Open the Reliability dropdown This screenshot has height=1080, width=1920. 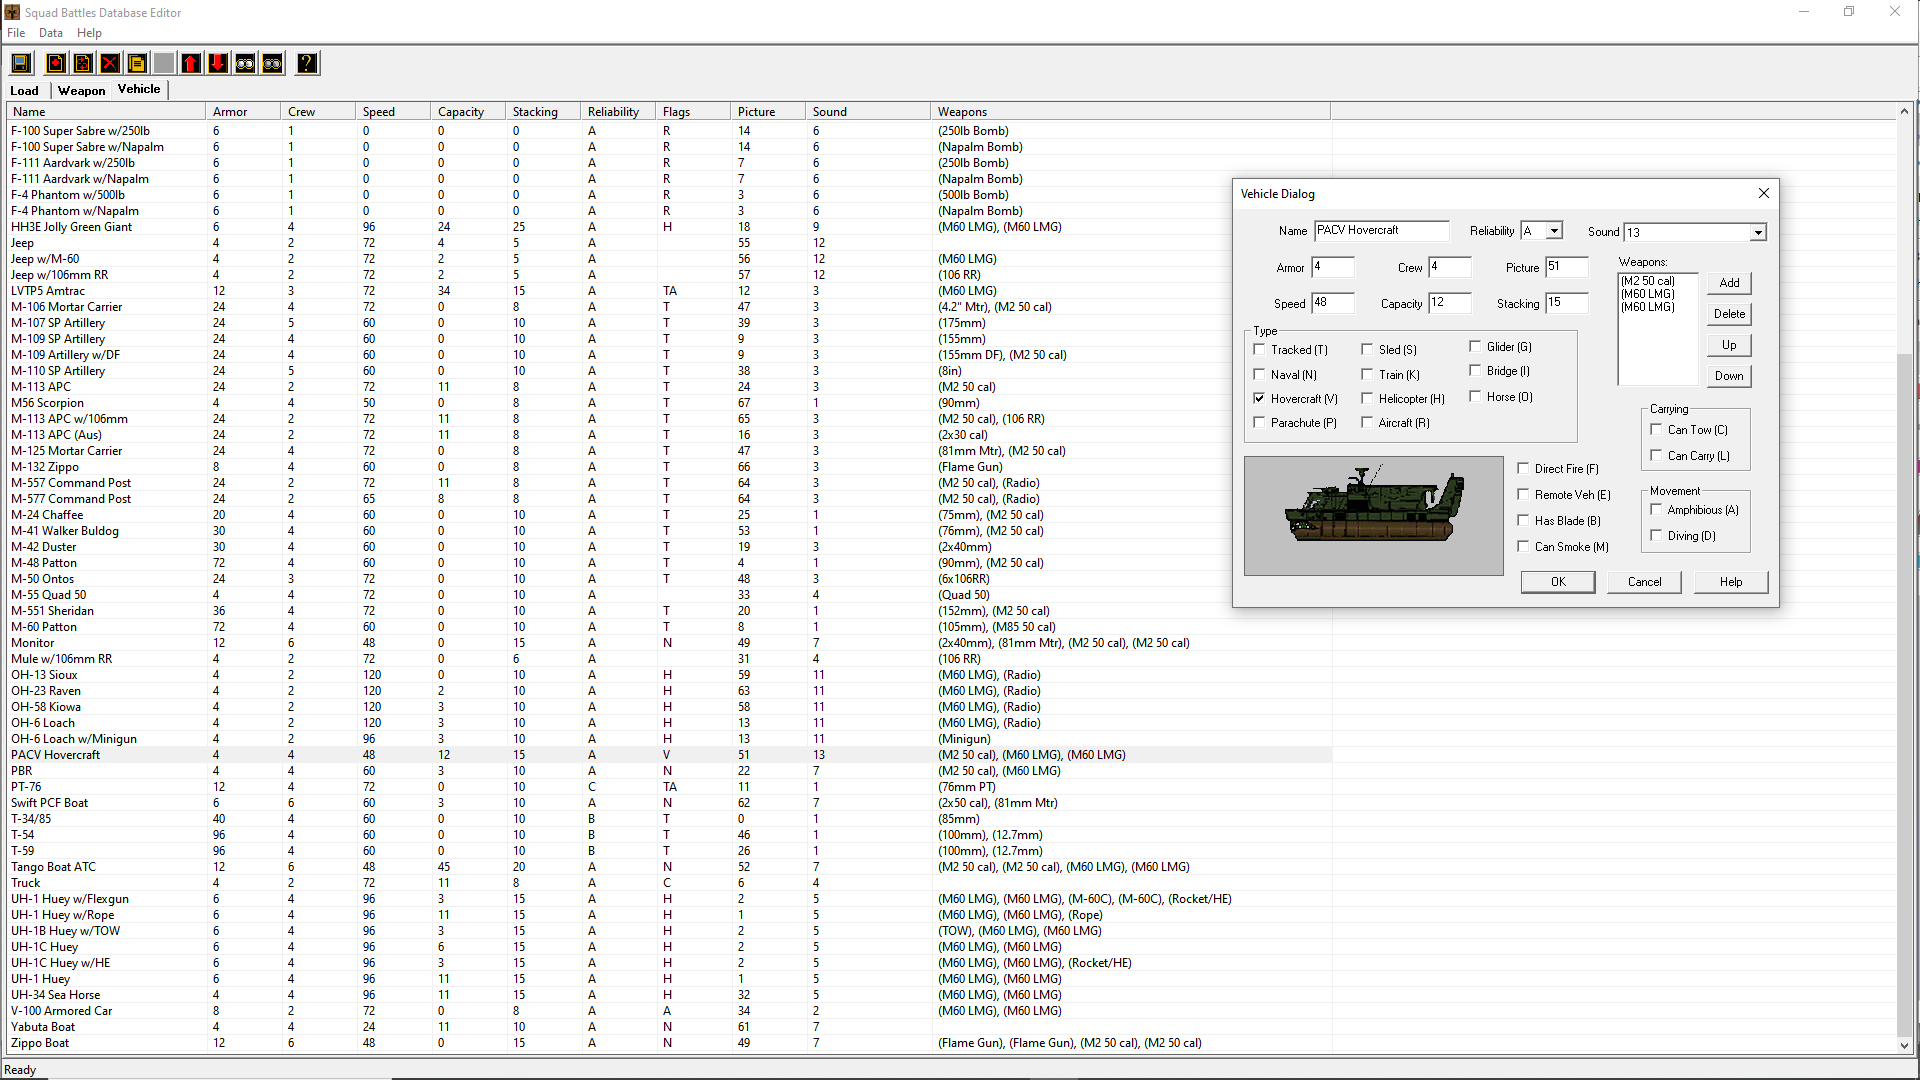point(1554,231)
